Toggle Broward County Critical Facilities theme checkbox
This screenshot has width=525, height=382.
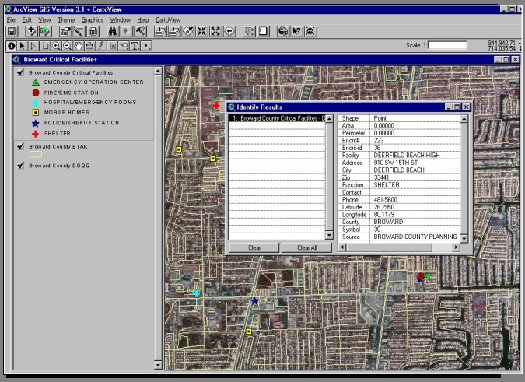coord(21,72)
